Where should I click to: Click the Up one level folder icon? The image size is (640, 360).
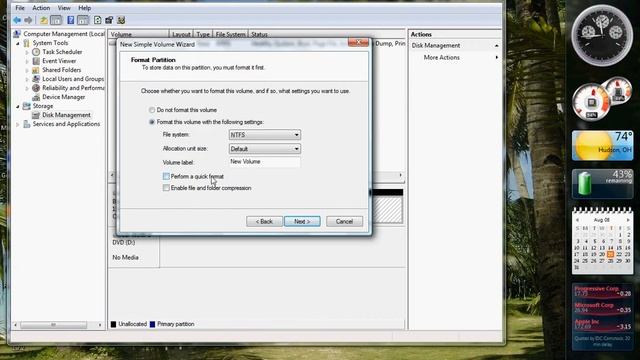coord(43,20)
